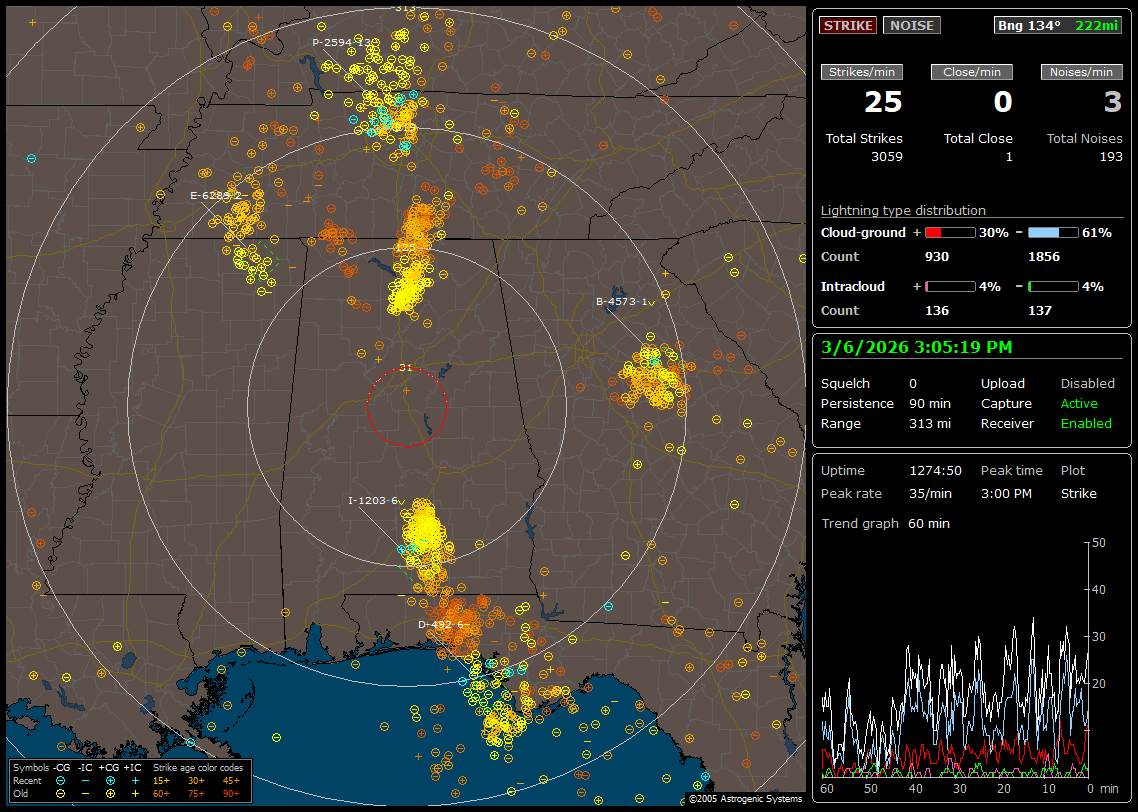Image resolution: width=1138 pixels, height=812 pixels.
Task: Click the Bng 134° bearing readout
Action: (x=1029, y=25)
